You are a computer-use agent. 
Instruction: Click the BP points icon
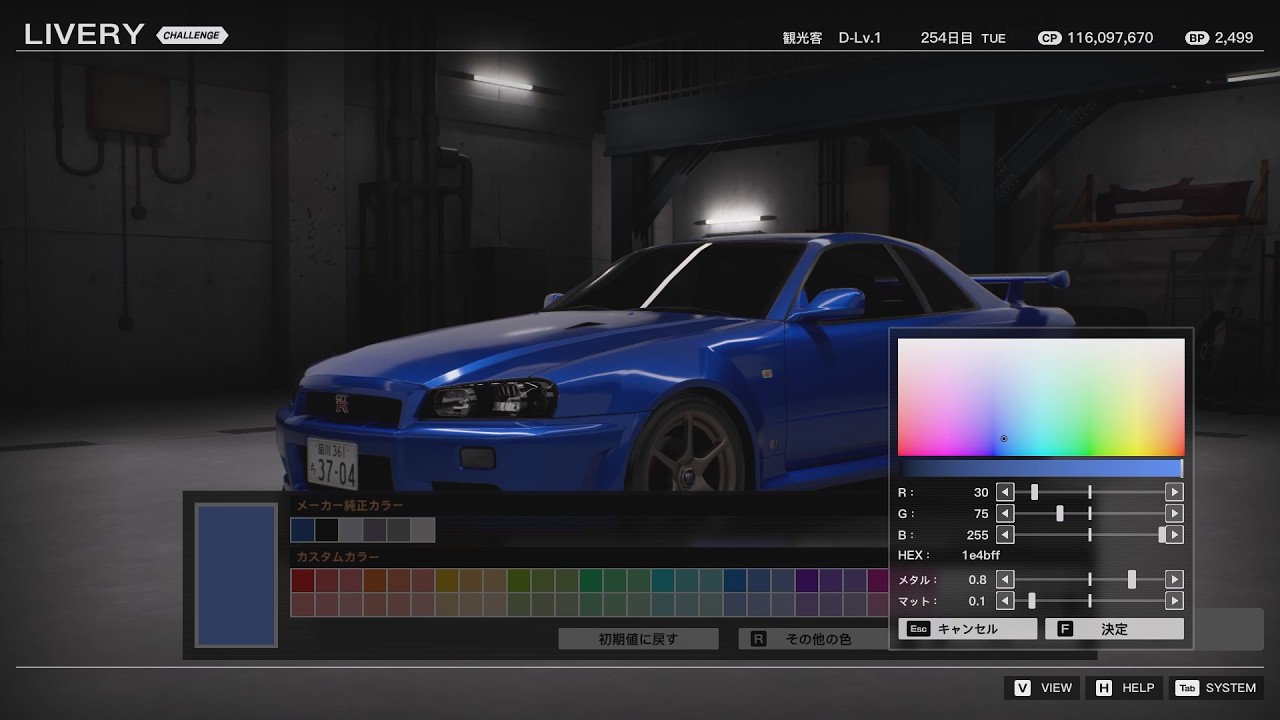click(x=1197, y=38)
